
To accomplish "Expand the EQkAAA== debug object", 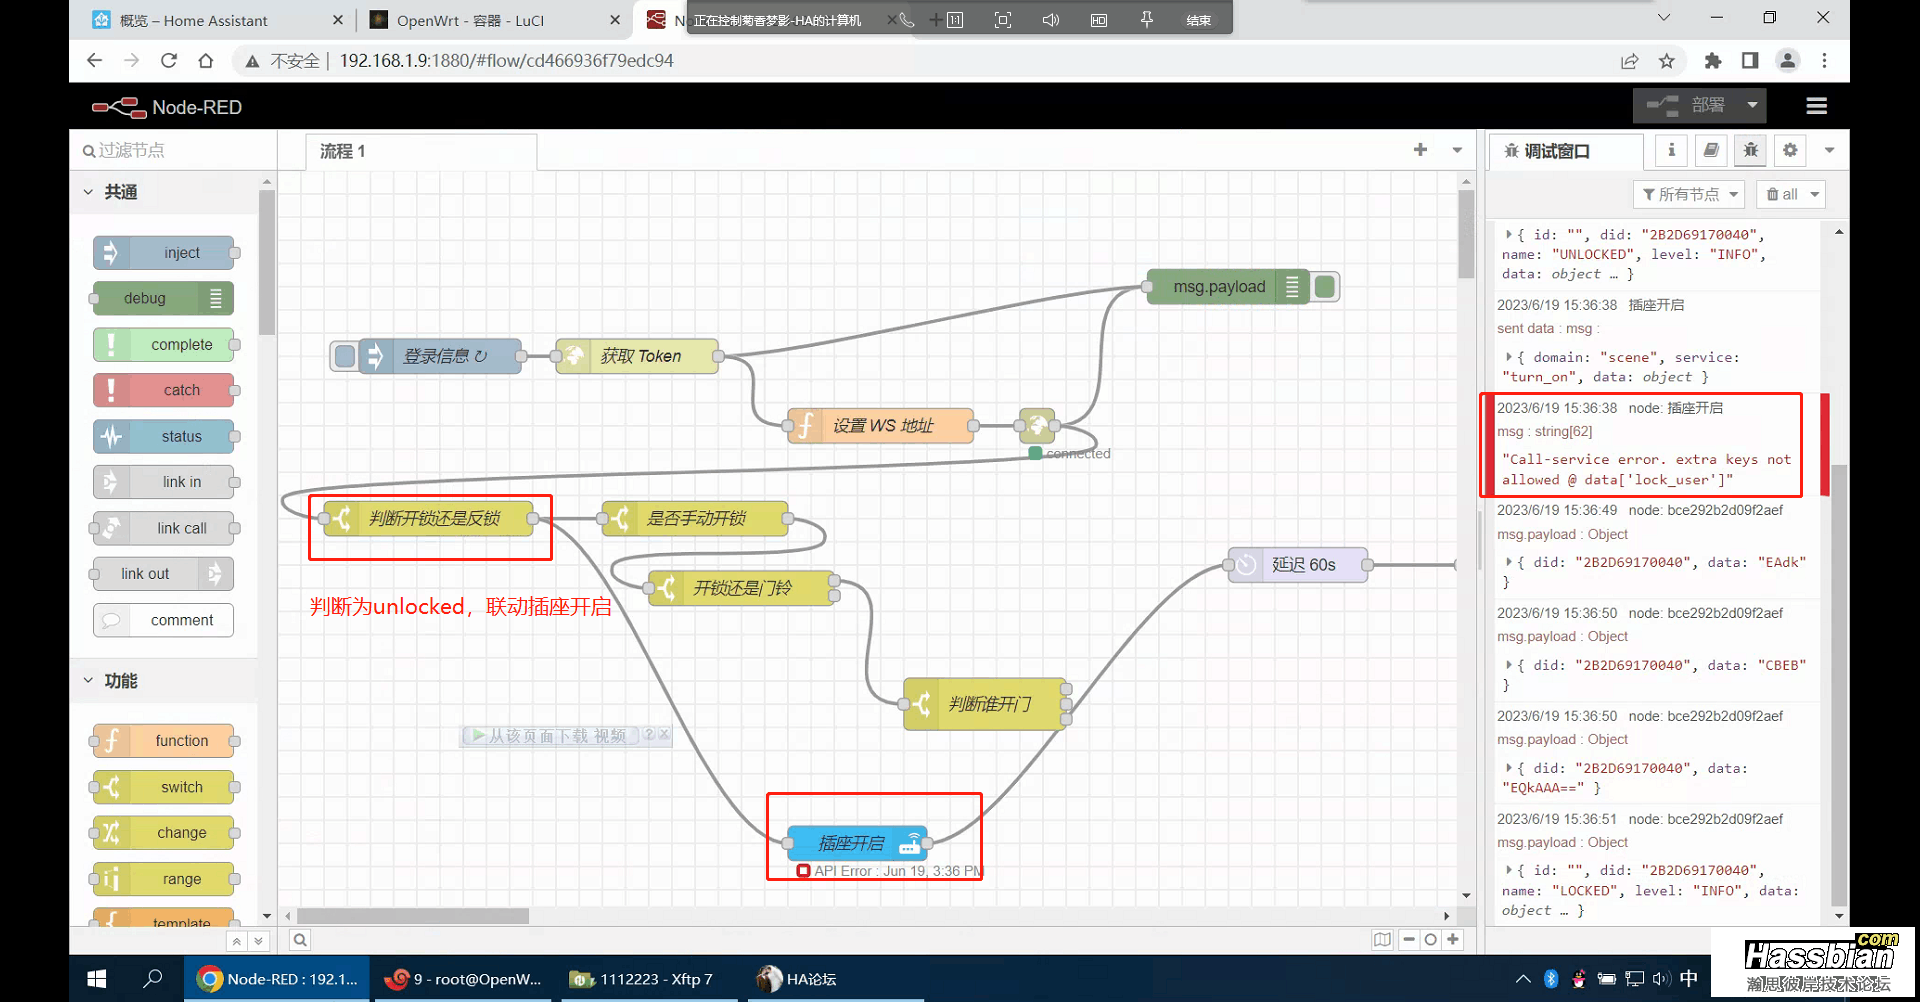I will (x=1508, y=768).
